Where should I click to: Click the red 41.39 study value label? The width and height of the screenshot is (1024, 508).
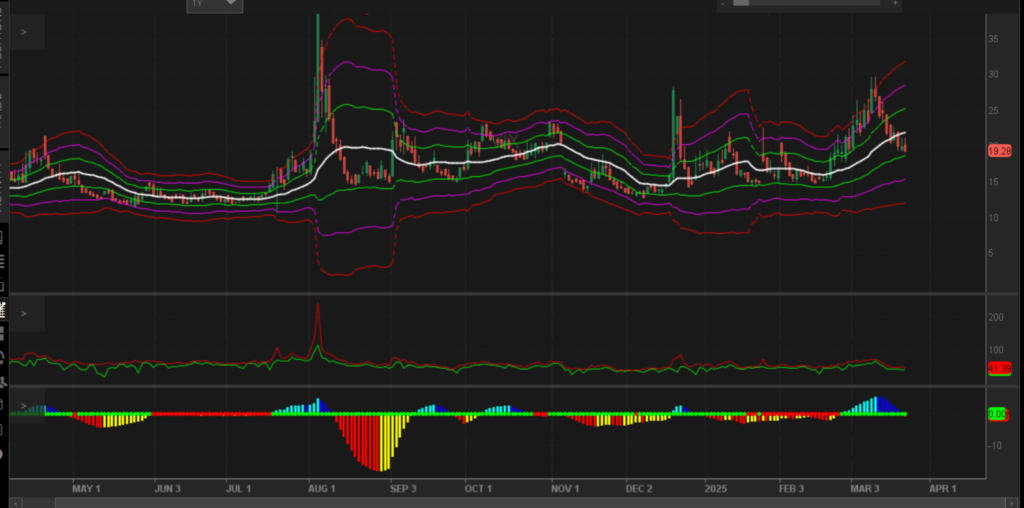[999, 369]
